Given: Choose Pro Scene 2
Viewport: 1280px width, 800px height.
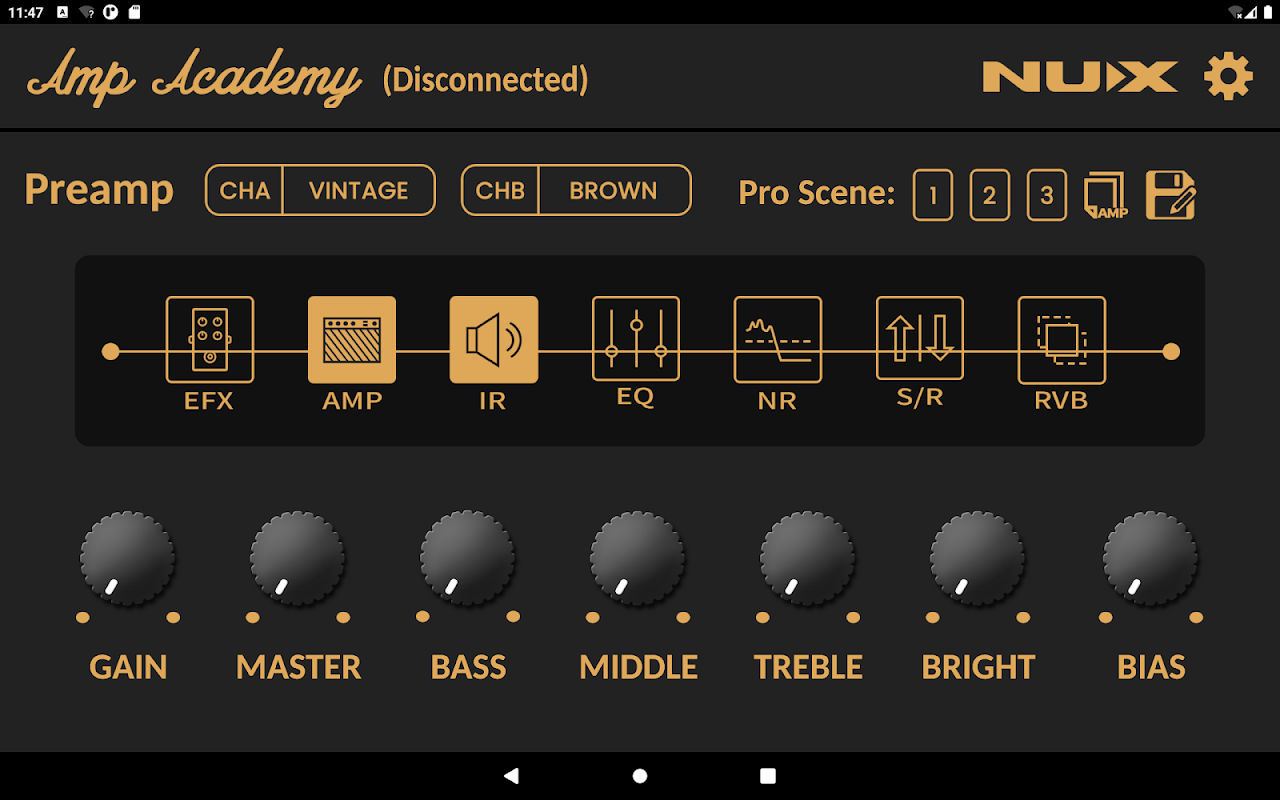Looking at the screenshot, I should click(x=990, y=195).
